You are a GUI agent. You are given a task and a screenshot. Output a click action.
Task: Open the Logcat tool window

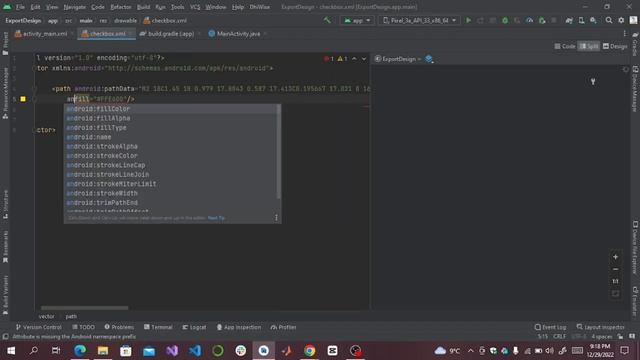tap(194, 327)
